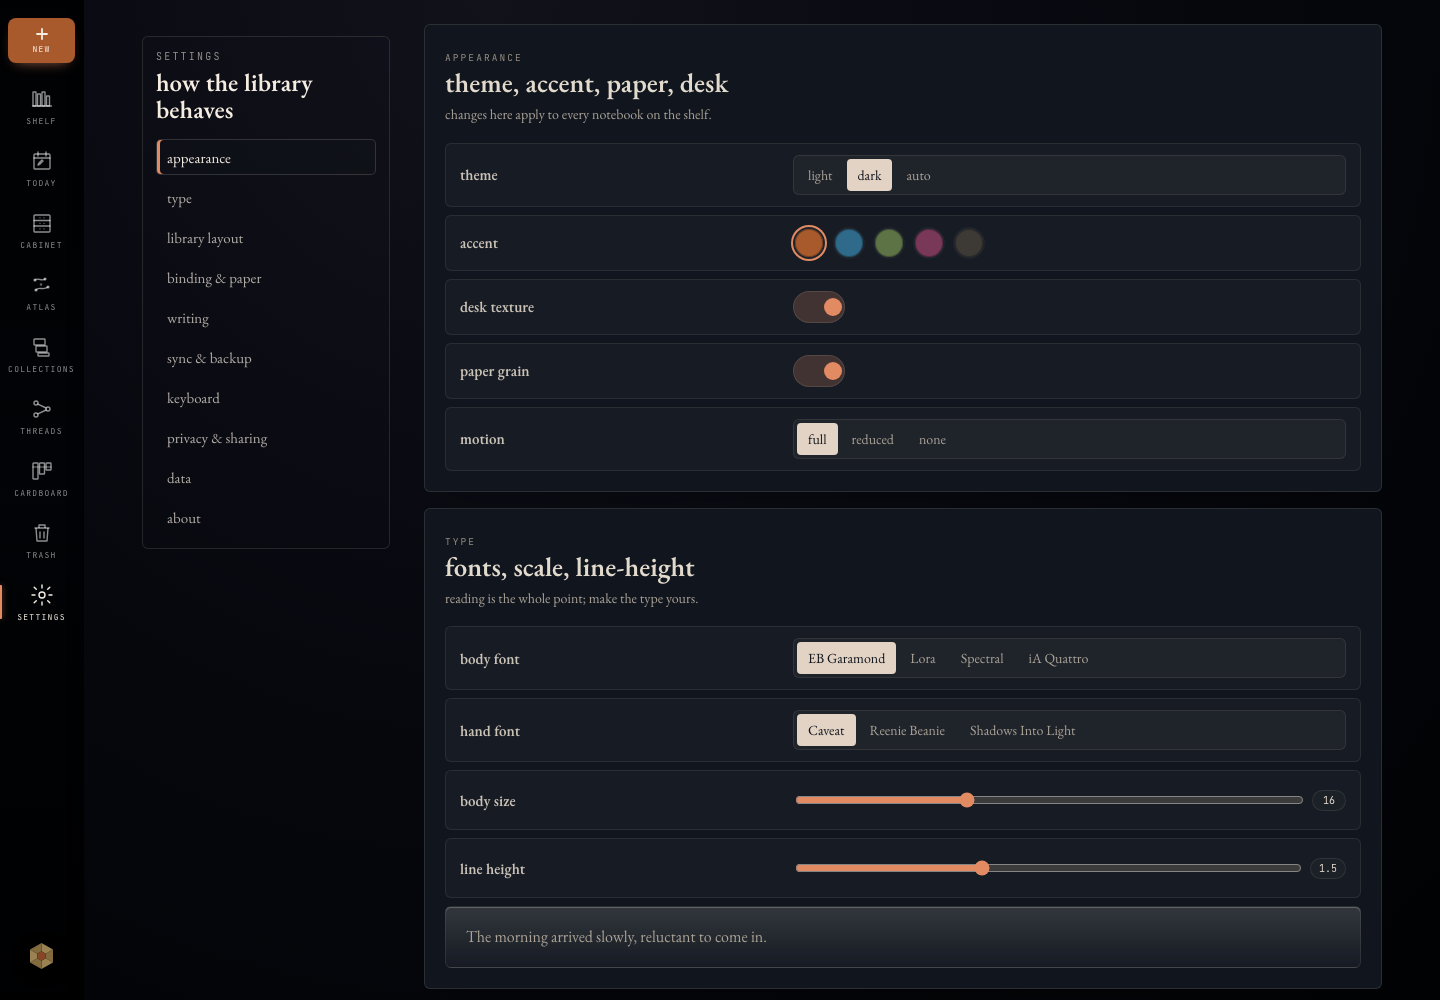Click the body size value 16
Image resolution: width=1440 pixels, height=1000 pixels.
click(x=1329, y=800)
